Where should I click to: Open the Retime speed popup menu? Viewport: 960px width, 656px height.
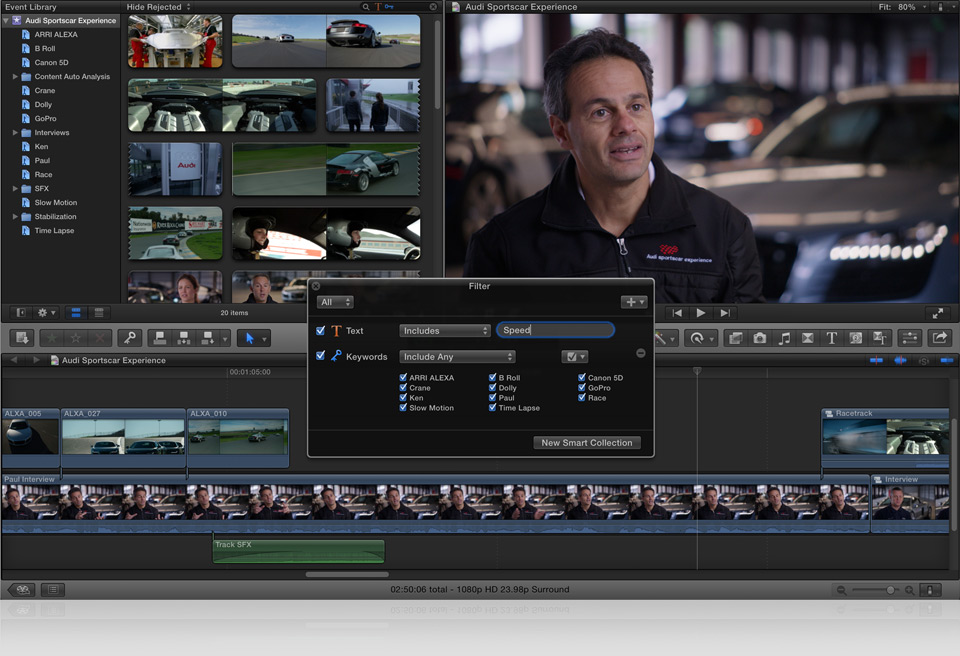(x=699, y=338)
